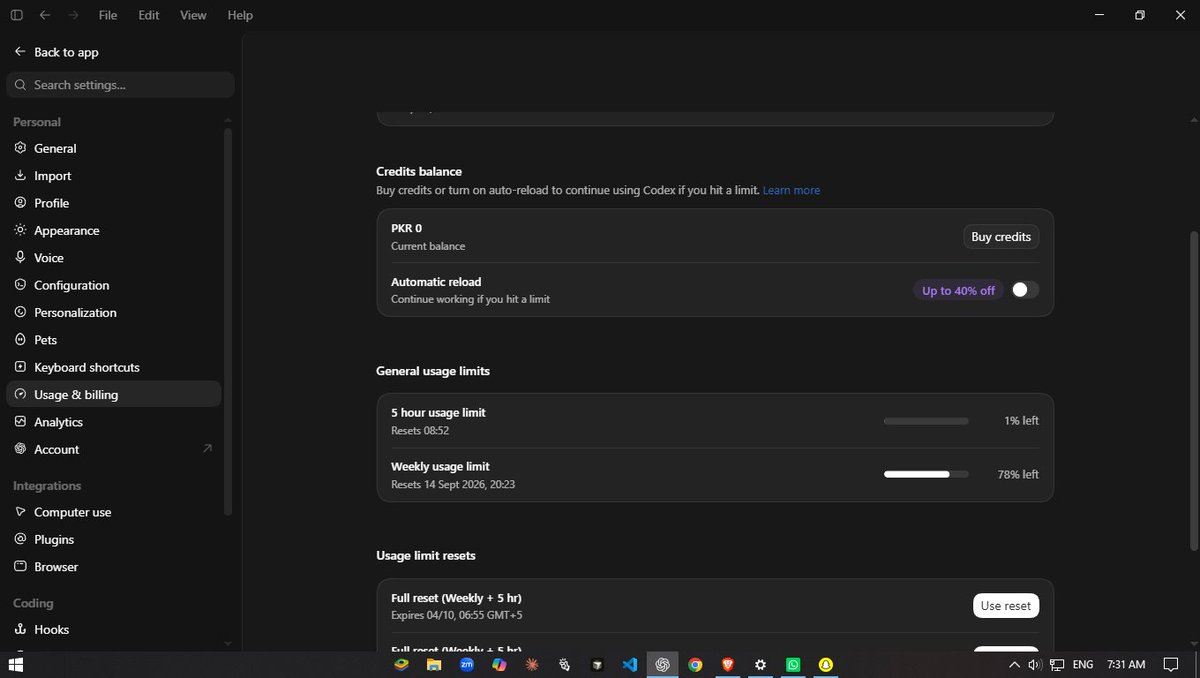Screen dimensions: 1200x678
Task: Click the Search settings input field
Action: pyautogui.click(x=121, y=85)
